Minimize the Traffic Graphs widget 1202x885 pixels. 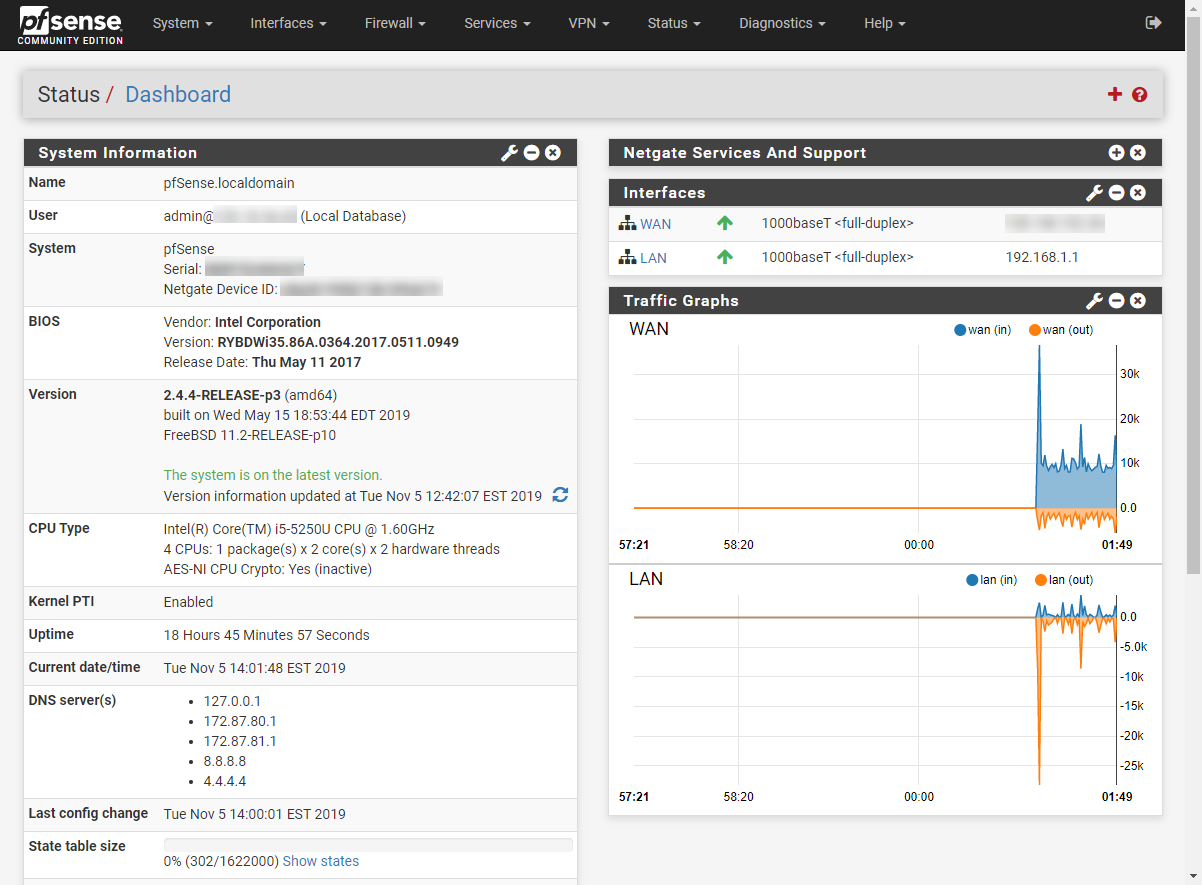(x=1117, y=301)
